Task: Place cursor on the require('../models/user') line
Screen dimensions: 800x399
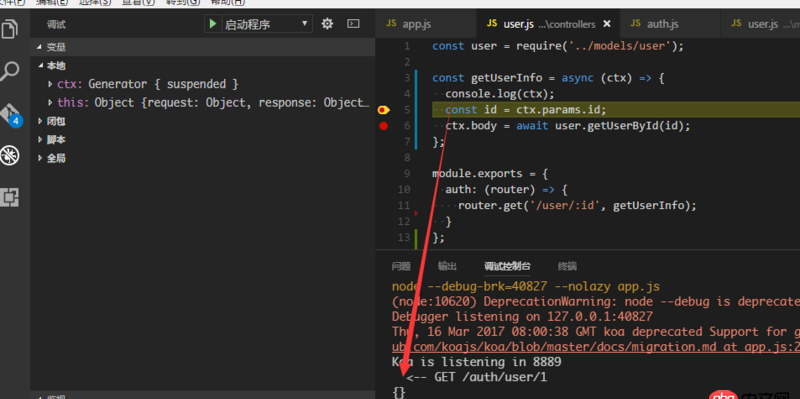Action: tap(558, 46)
